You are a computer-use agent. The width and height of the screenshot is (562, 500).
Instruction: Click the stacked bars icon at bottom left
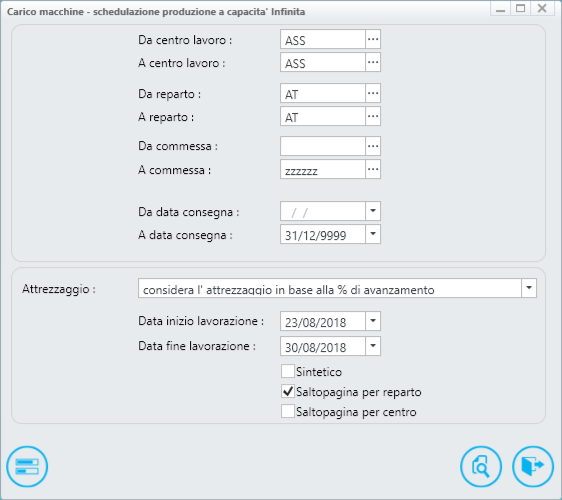27,467
